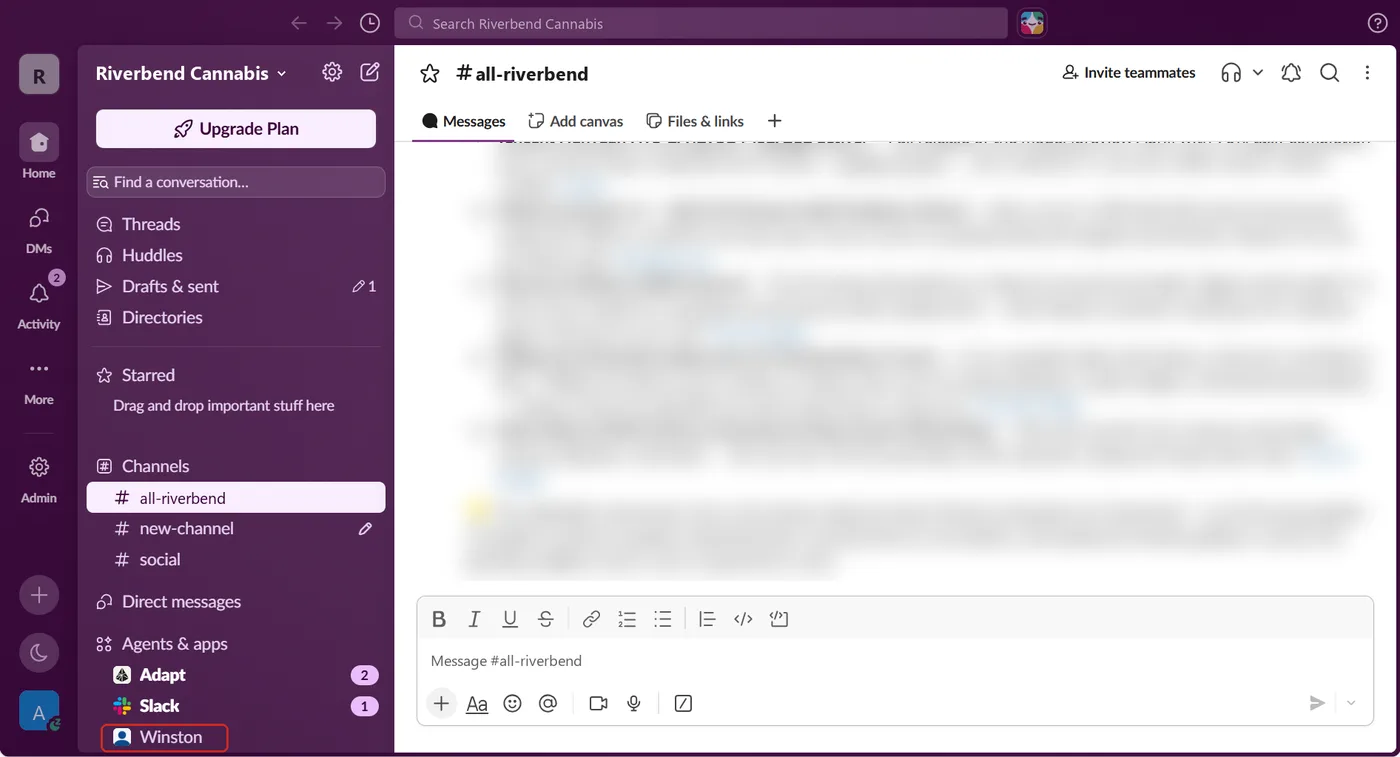Open workspace settings gear icon
Screen dimensions: 1400x757
click(332, 72)
